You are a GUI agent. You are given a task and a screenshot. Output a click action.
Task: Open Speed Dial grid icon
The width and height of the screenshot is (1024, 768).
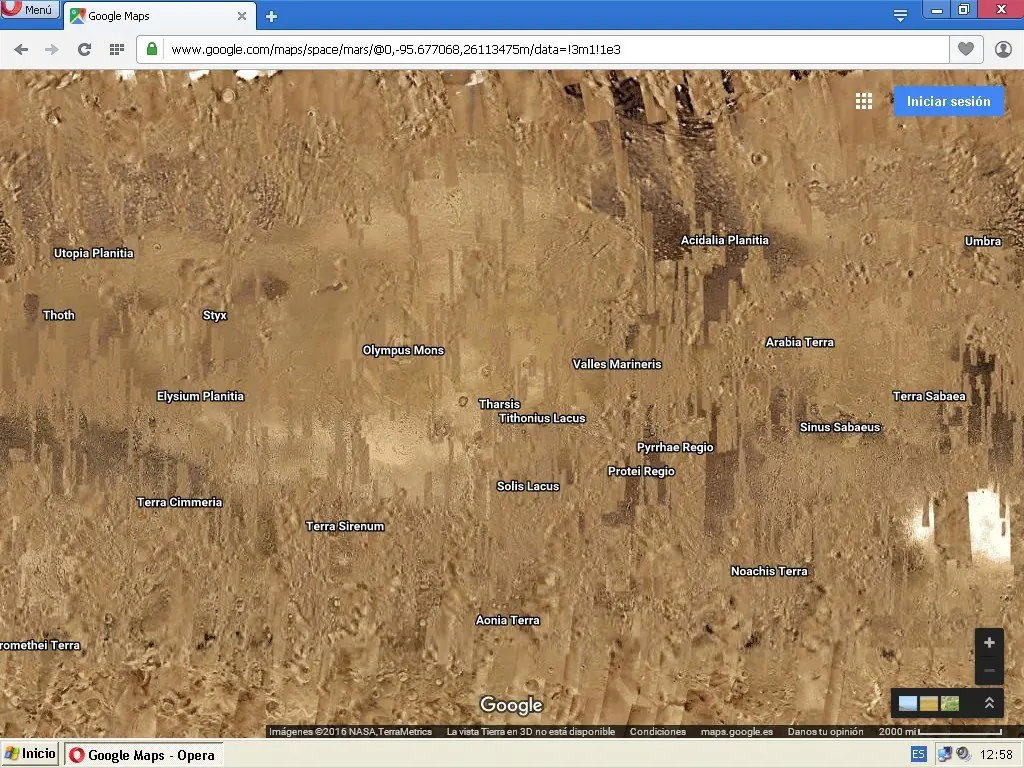pos(117,50)
